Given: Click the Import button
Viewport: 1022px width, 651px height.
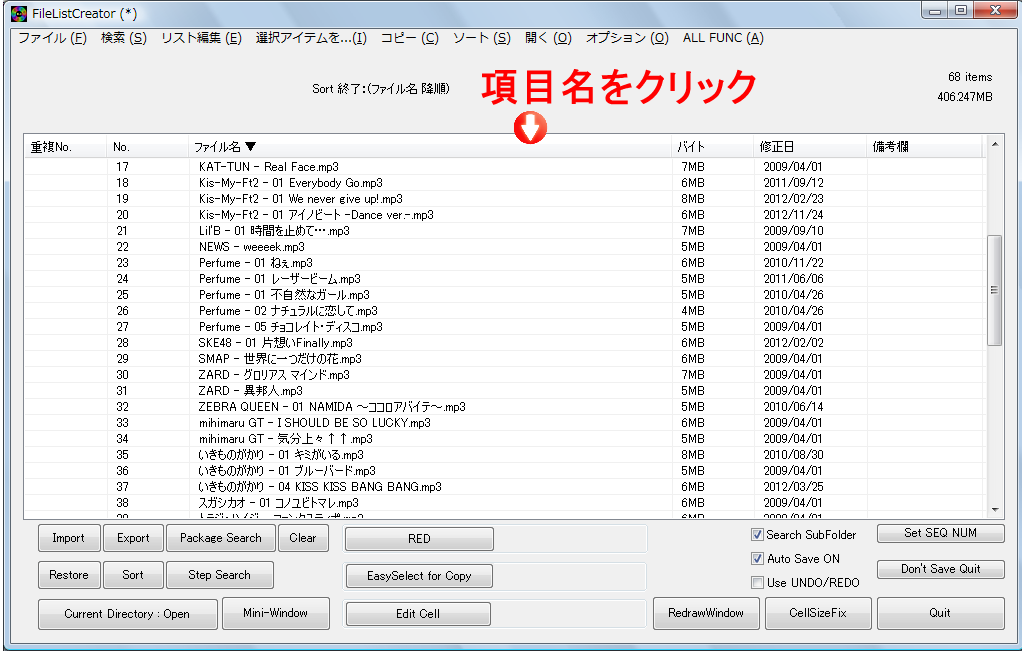Looking at the screenshot, I should (68, 537).
